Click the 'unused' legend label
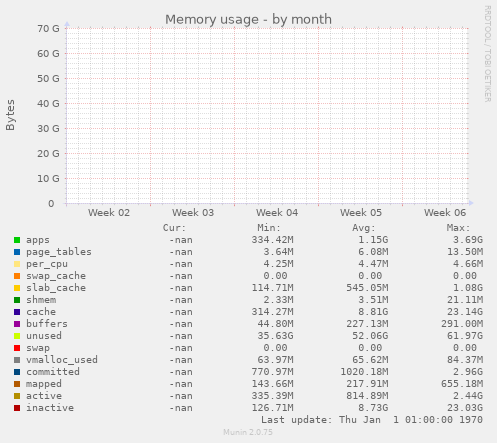The height and width of the screenshot is (443, 497). click(44, 336)
